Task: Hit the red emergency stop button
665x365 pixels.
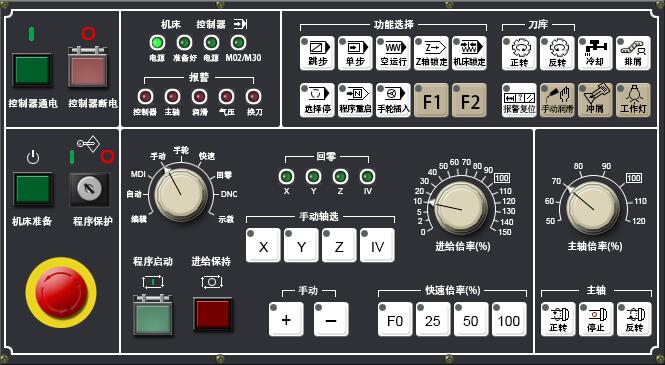Action: [61, 293]
